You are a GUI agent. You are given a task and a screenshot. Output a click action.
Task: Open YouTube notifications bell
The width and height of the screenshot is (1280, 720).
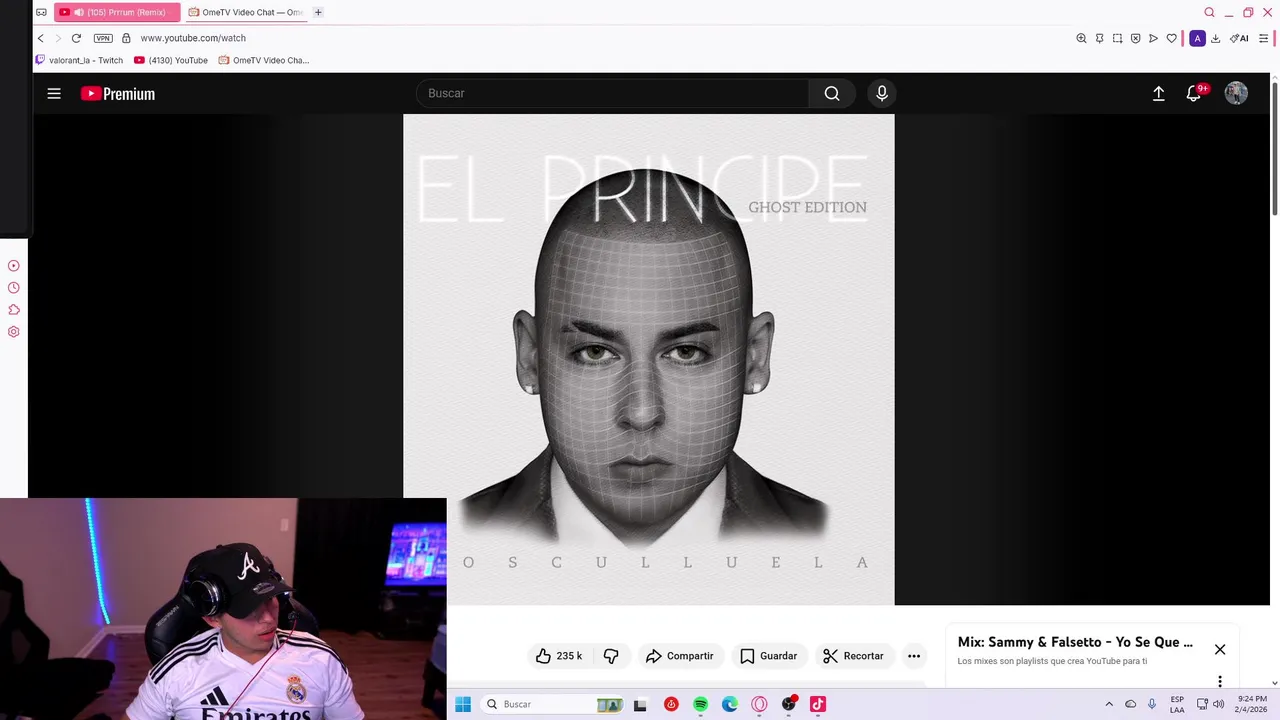(x=1194, y=93)
